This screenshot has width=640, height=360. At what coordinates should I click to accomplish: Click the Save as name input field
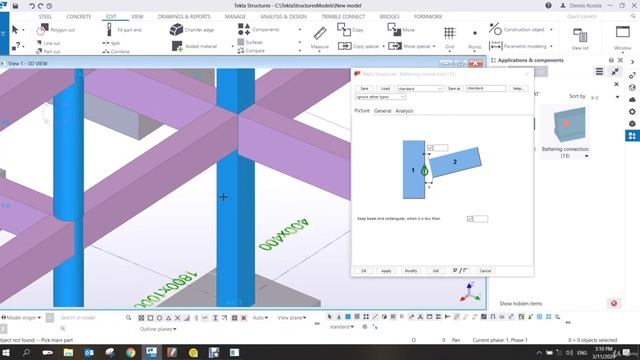point(486,88)
